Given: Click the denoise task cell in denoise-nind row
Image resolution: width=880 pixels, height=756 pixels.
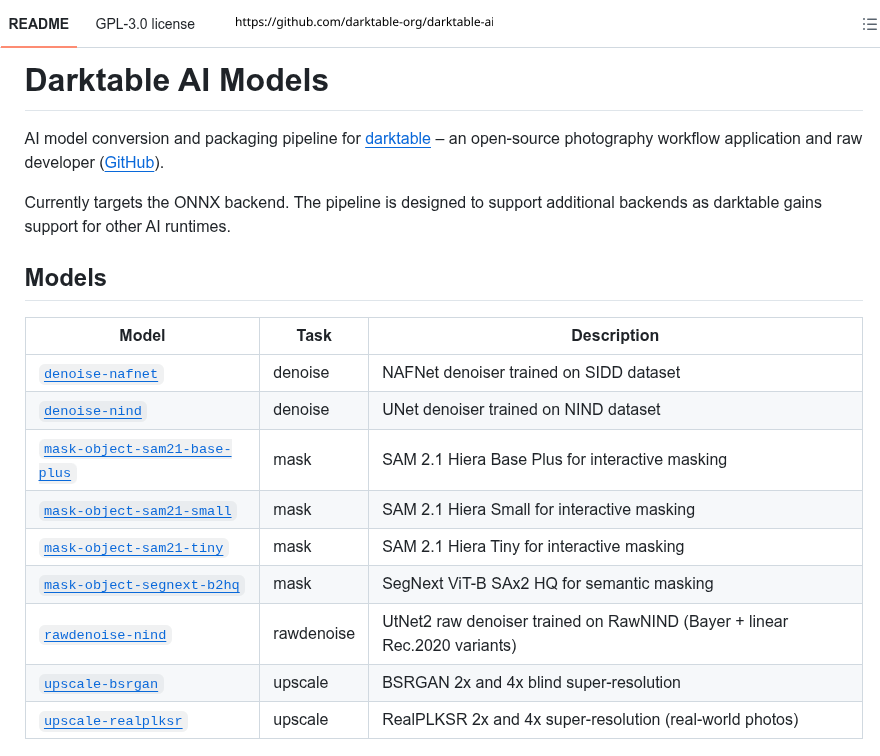Looking at the screenshot, I should [x=314, y=410].
